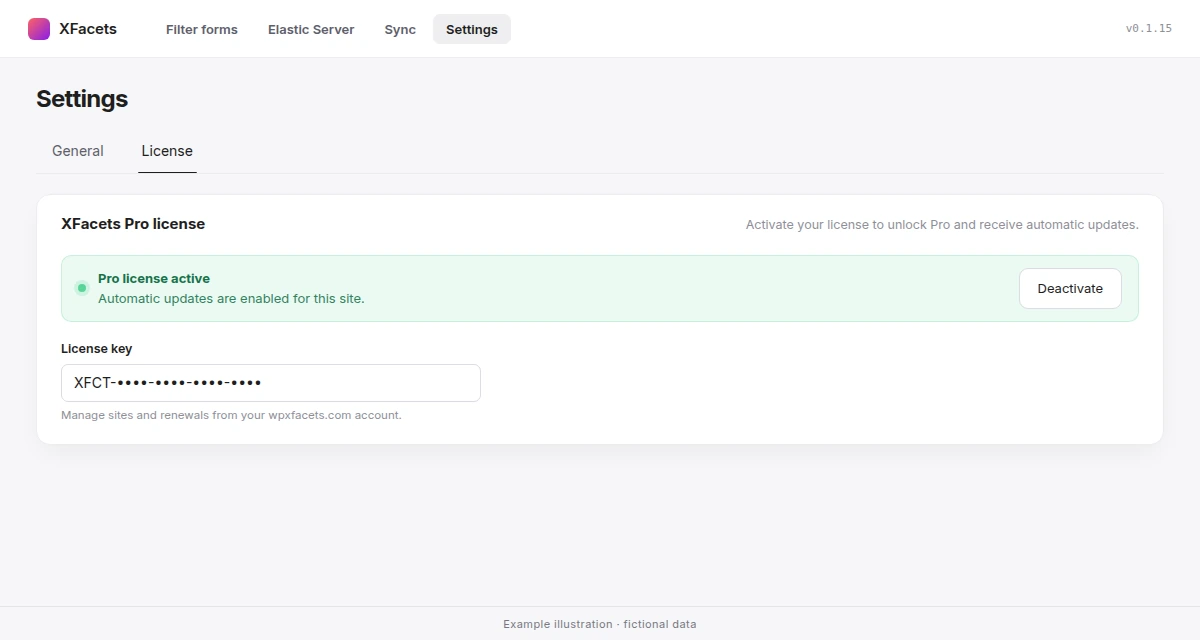Go to Elastic Server page
1200x640 pixels.
311,29
